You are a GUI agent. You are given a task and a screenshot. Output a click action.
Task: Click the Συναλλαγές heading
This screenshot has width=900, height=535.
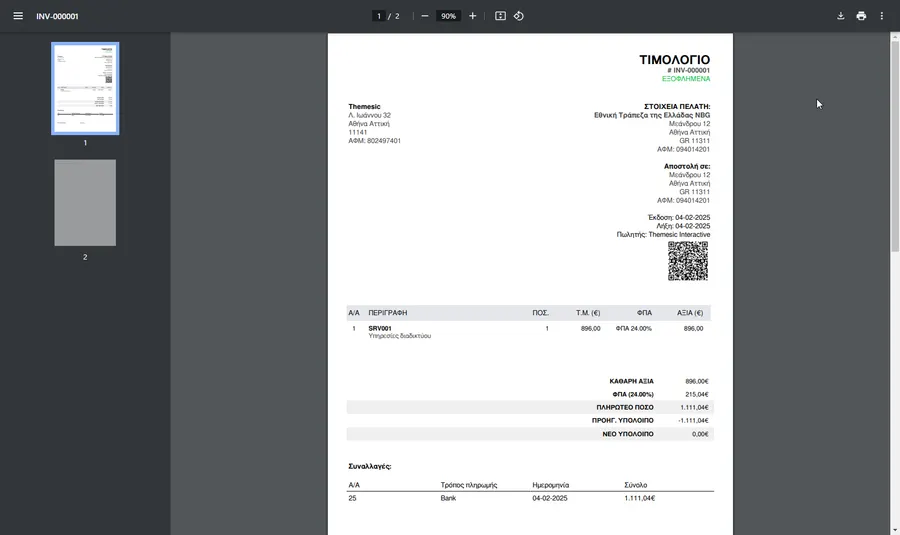coord(370,467)
